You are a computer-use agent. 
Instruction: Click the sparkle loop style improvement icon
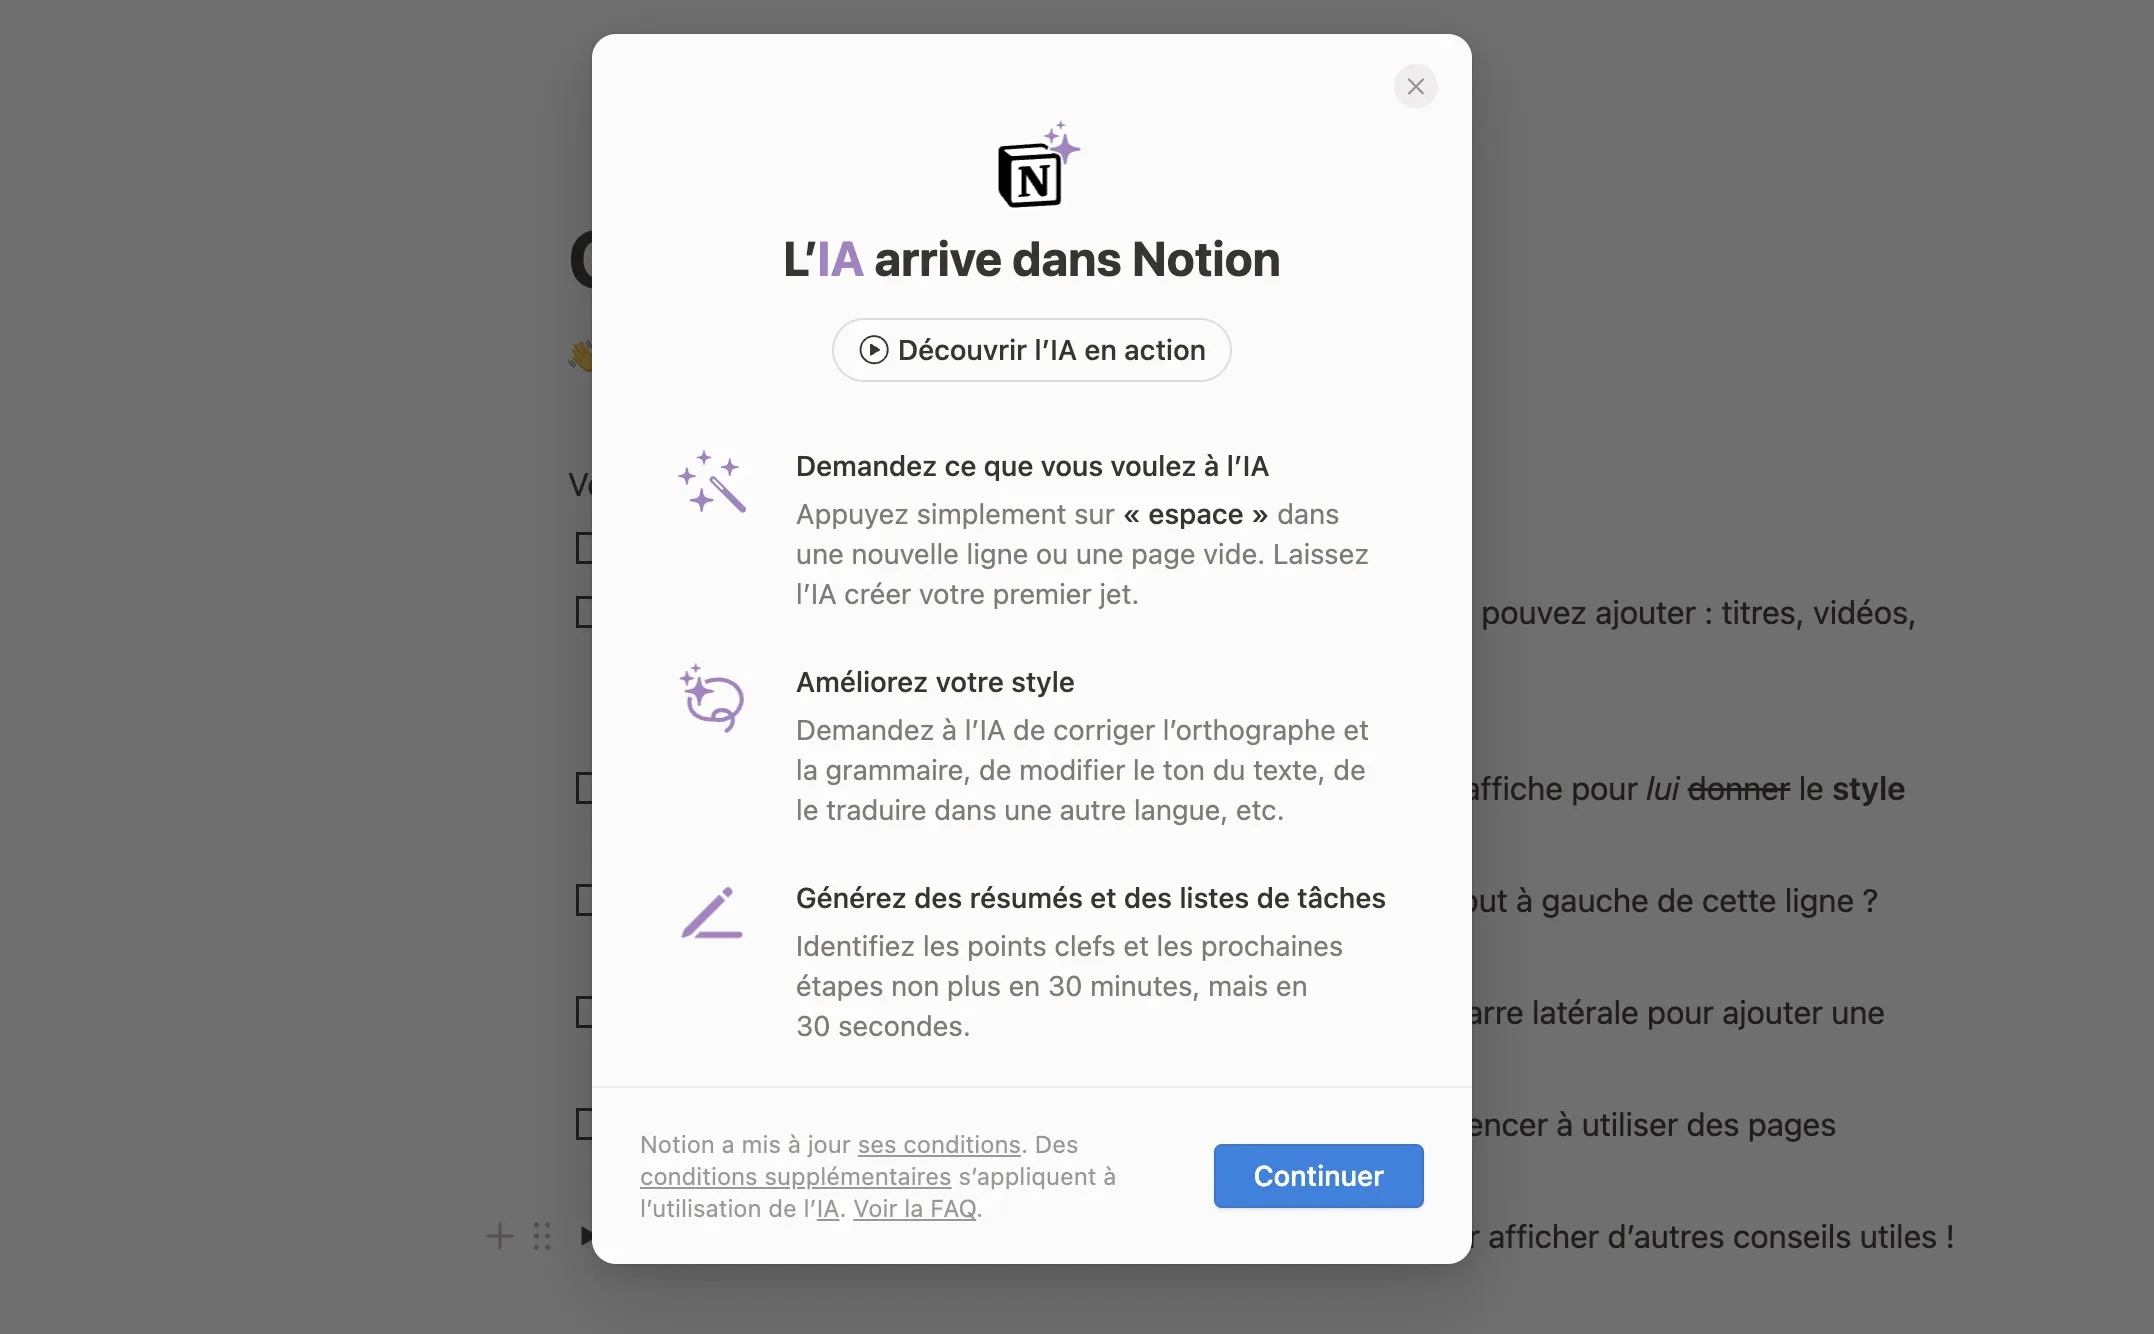pos(712,698)
